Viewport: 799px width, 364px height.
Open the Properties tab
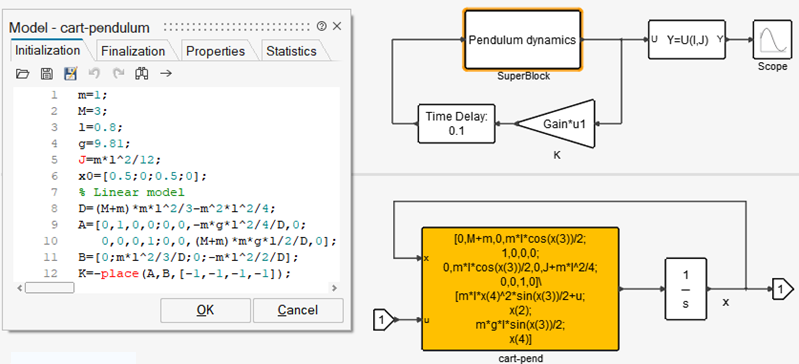point(216,51)
